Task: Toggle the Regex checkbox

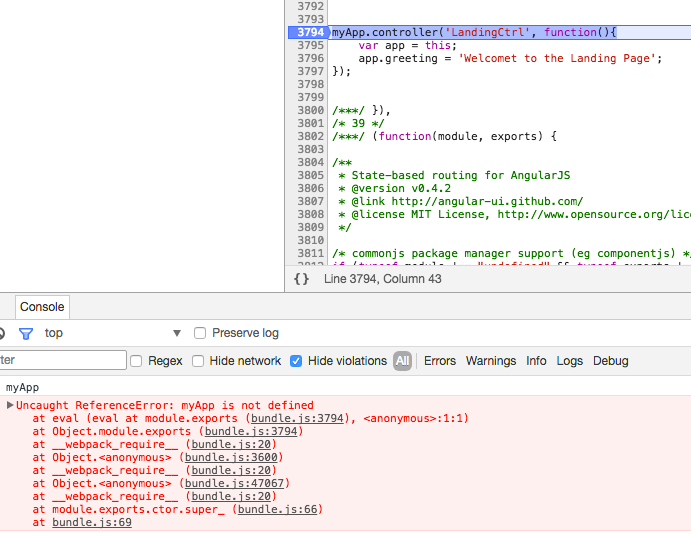Action: (136, 361)
